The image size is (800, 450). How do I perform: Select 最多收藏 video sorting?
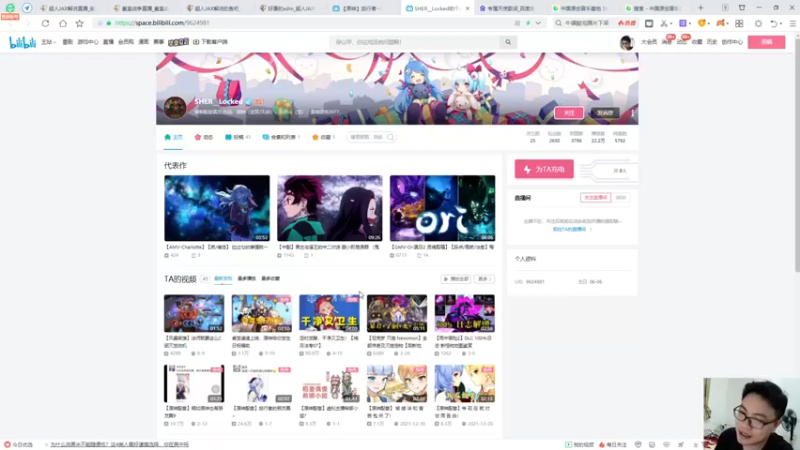coord(270,279)
